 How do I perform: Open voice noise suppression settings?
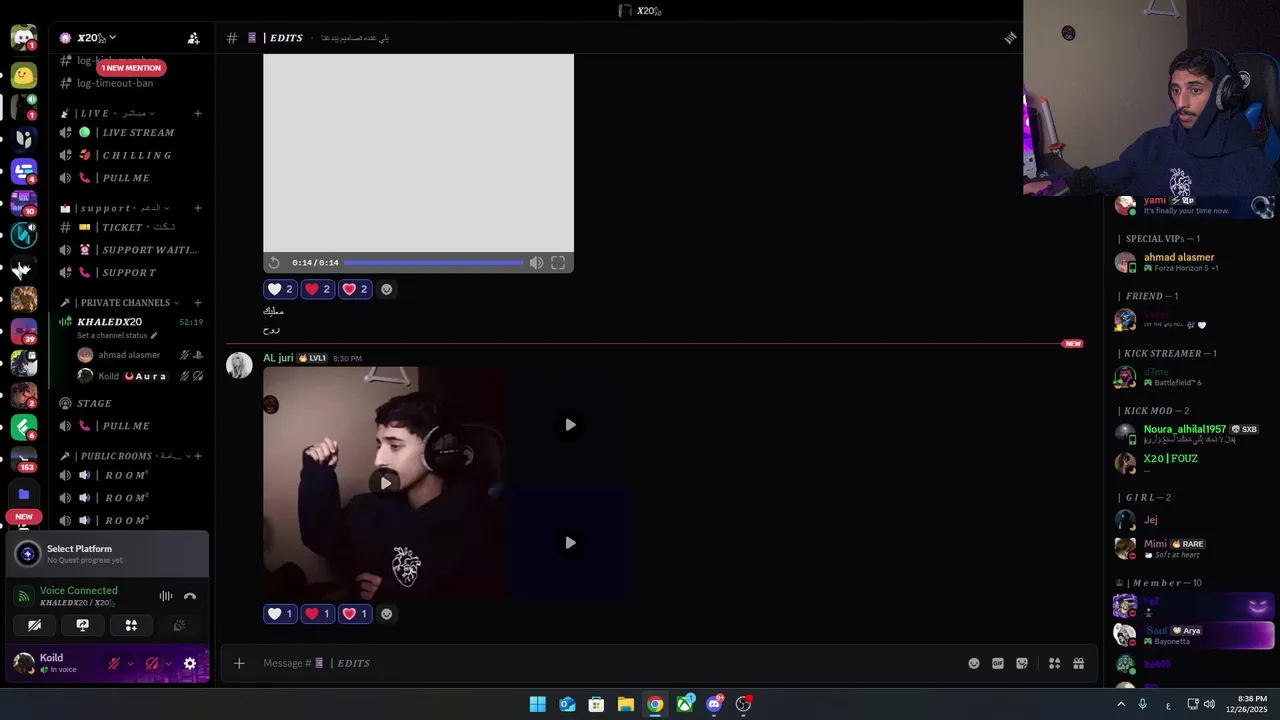166,596
